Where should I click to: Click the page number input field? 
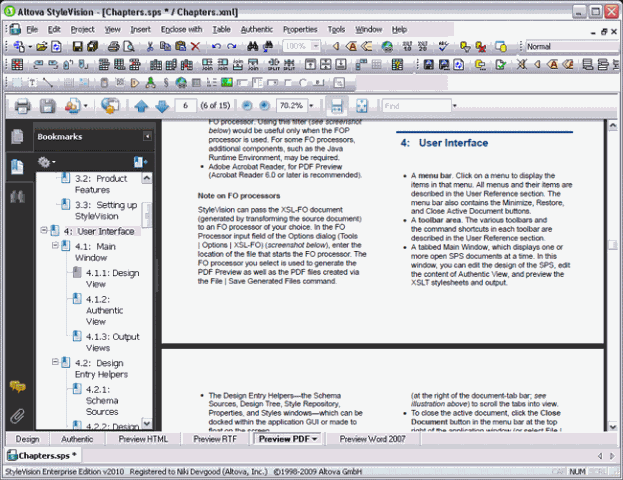pos(185,106)
